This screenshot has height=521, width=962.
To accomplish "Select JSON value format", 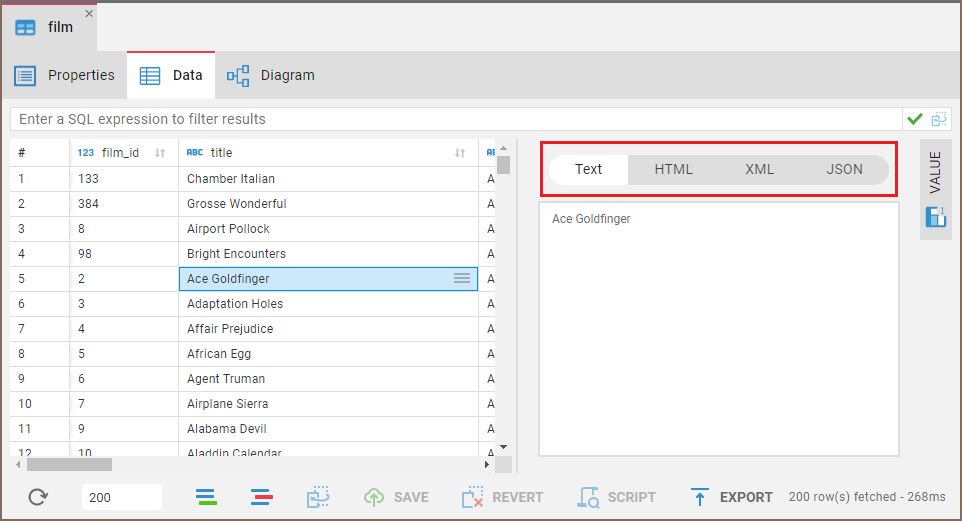I will click(x=844, y=169).
